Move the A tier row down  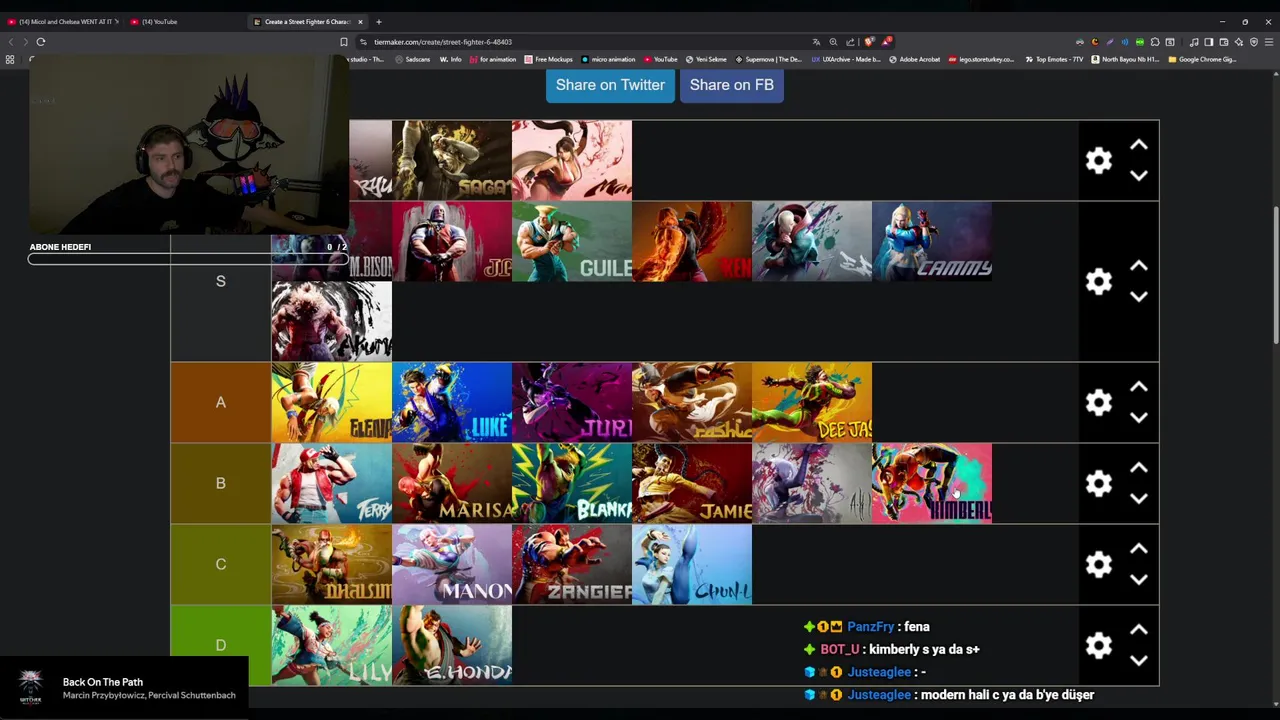tap(1139, 418)
